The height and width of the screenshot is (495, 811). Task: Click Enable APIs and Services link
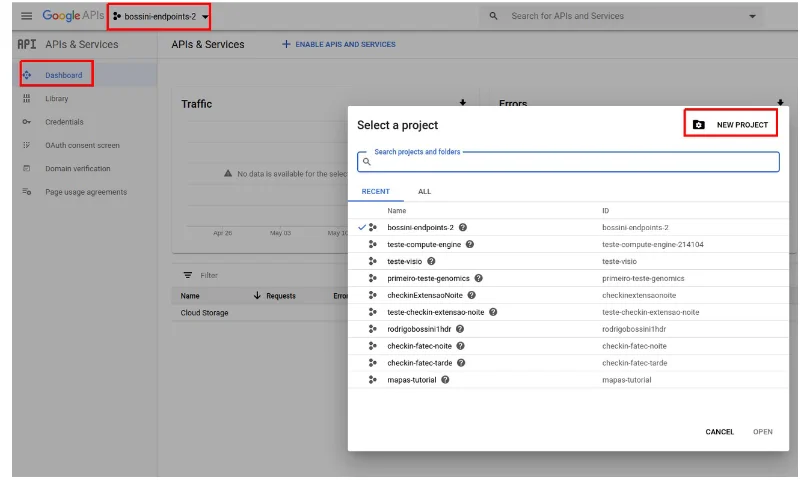click(339, 44)
